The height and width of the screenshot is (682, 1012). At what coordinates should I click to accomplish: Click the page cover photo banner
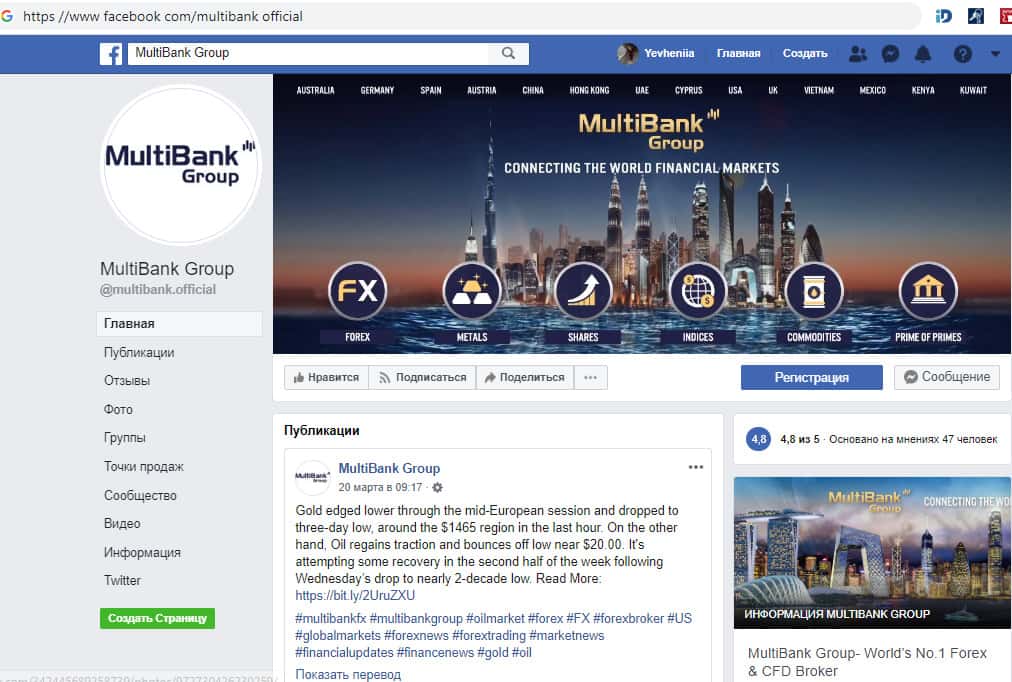(x=642, y=214)
